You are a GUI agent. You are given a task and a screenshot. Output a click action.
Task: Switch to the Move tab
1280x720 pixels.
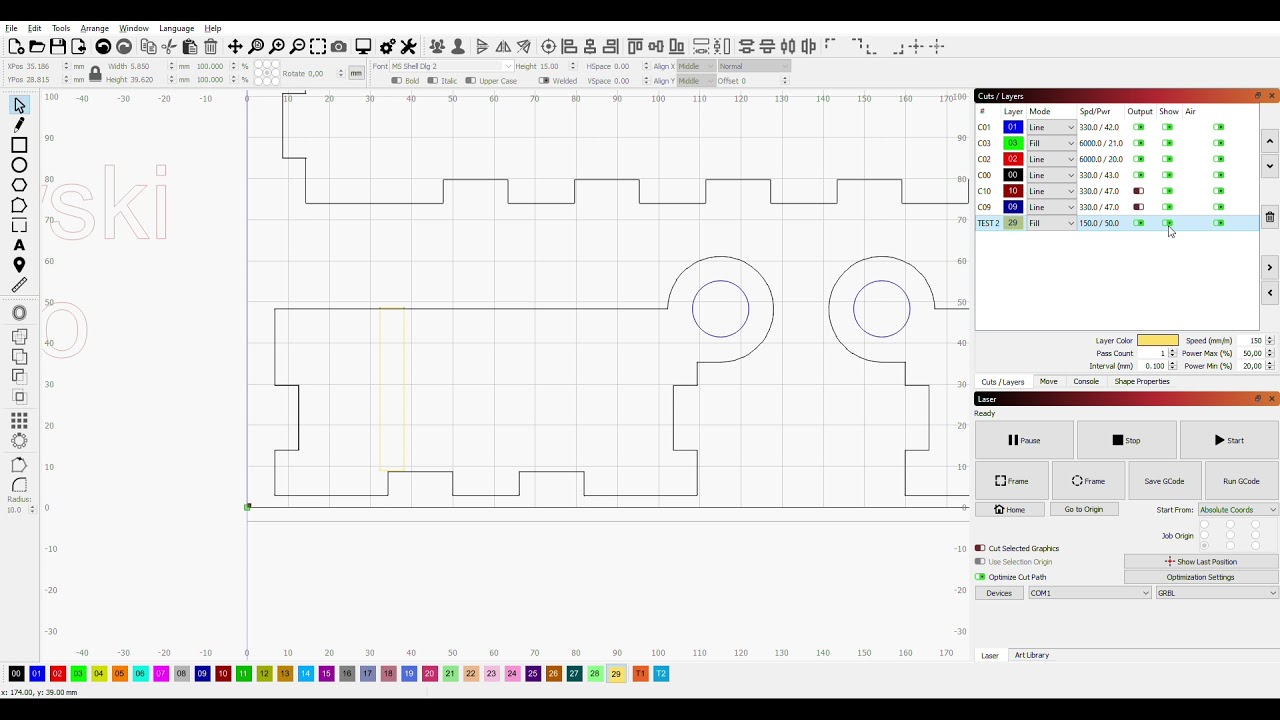(1048, 382)
